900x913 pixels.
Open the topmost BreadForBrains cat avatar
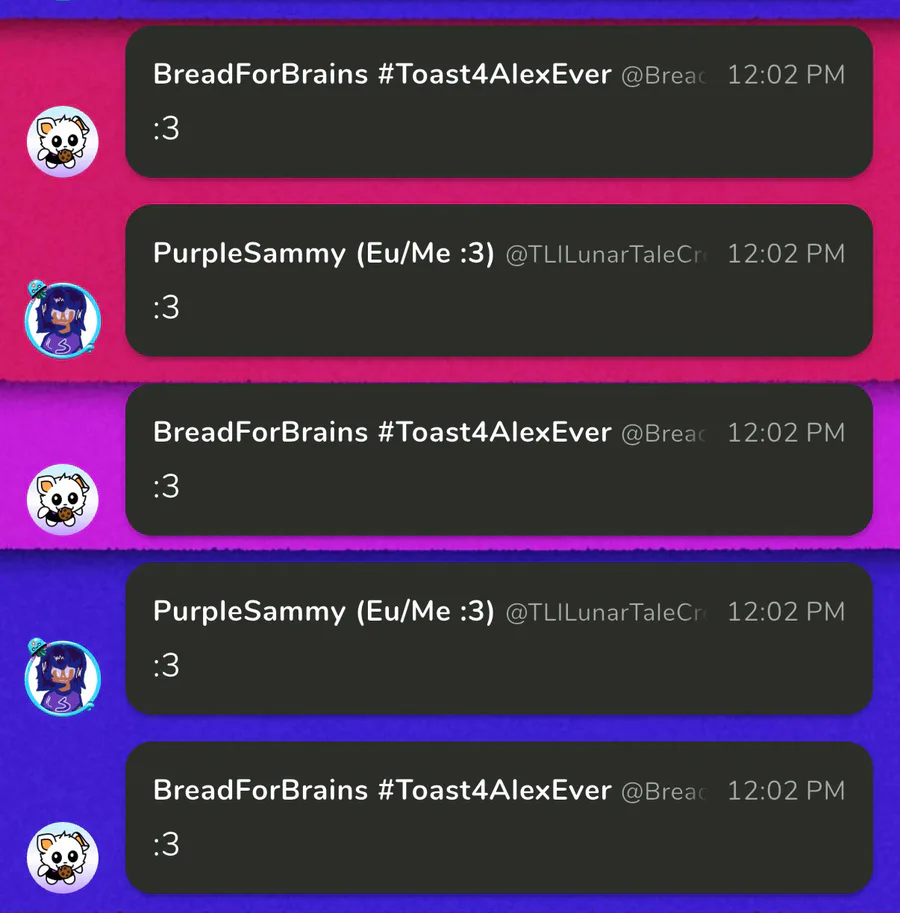pos(62,141)
